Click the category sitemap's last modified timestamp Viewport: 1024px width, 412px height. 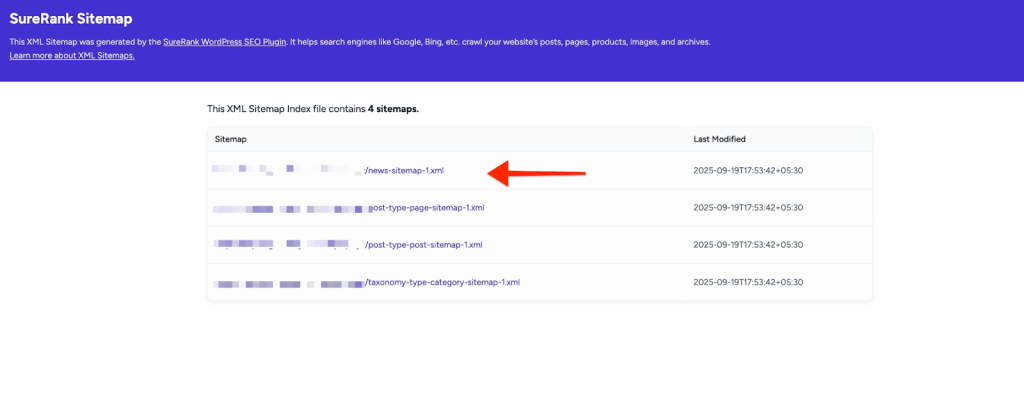[x=748, y=282]
